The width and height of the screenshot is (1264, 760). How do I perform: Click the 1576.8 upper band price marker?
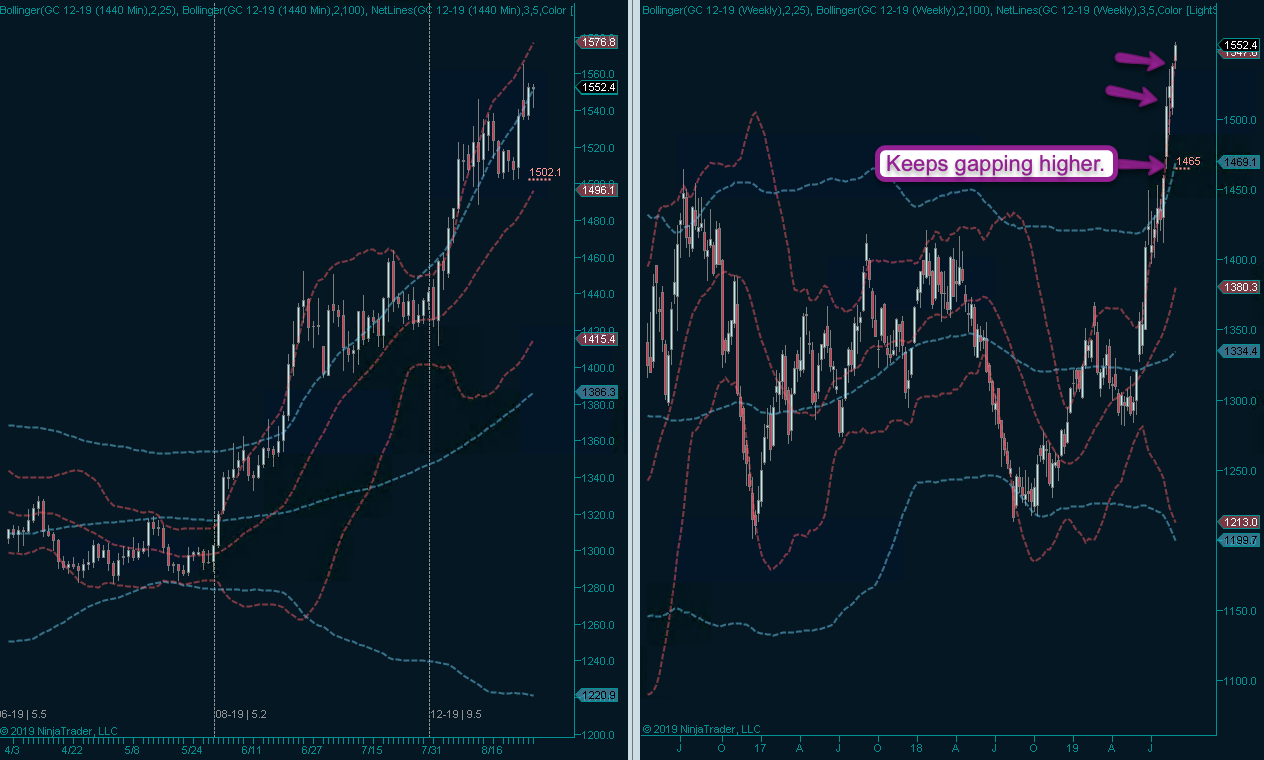coord(600,42)
